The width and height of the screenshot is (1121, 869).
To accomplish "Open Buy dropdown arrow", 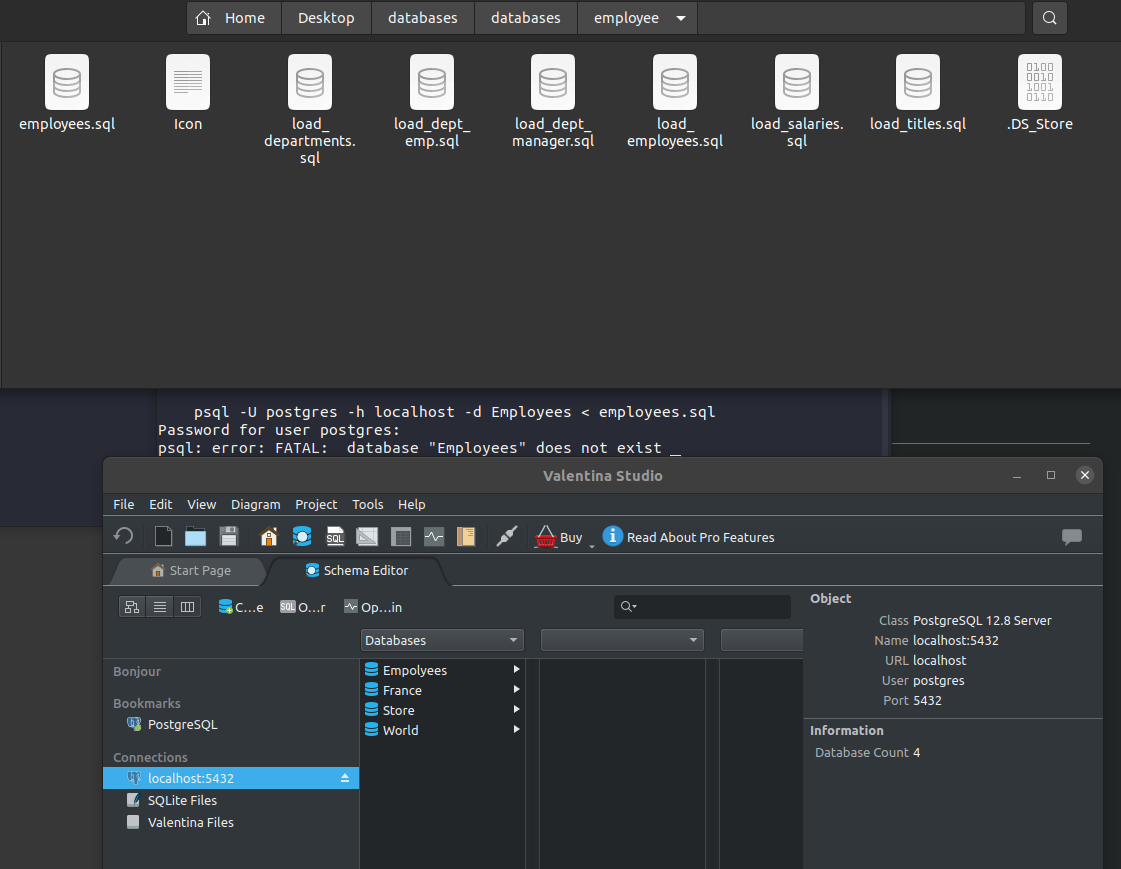I will (592, 546).
